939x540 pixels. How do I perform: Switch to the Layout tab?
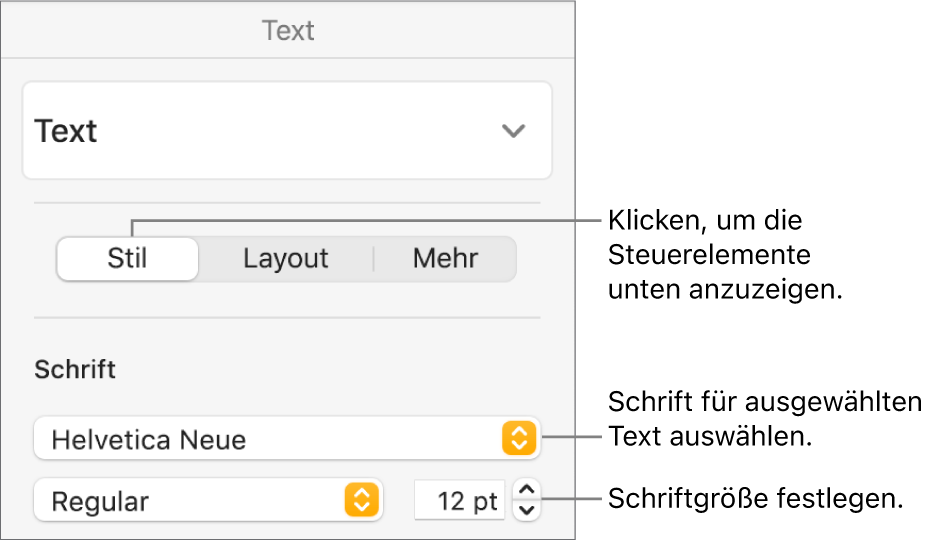286,259
